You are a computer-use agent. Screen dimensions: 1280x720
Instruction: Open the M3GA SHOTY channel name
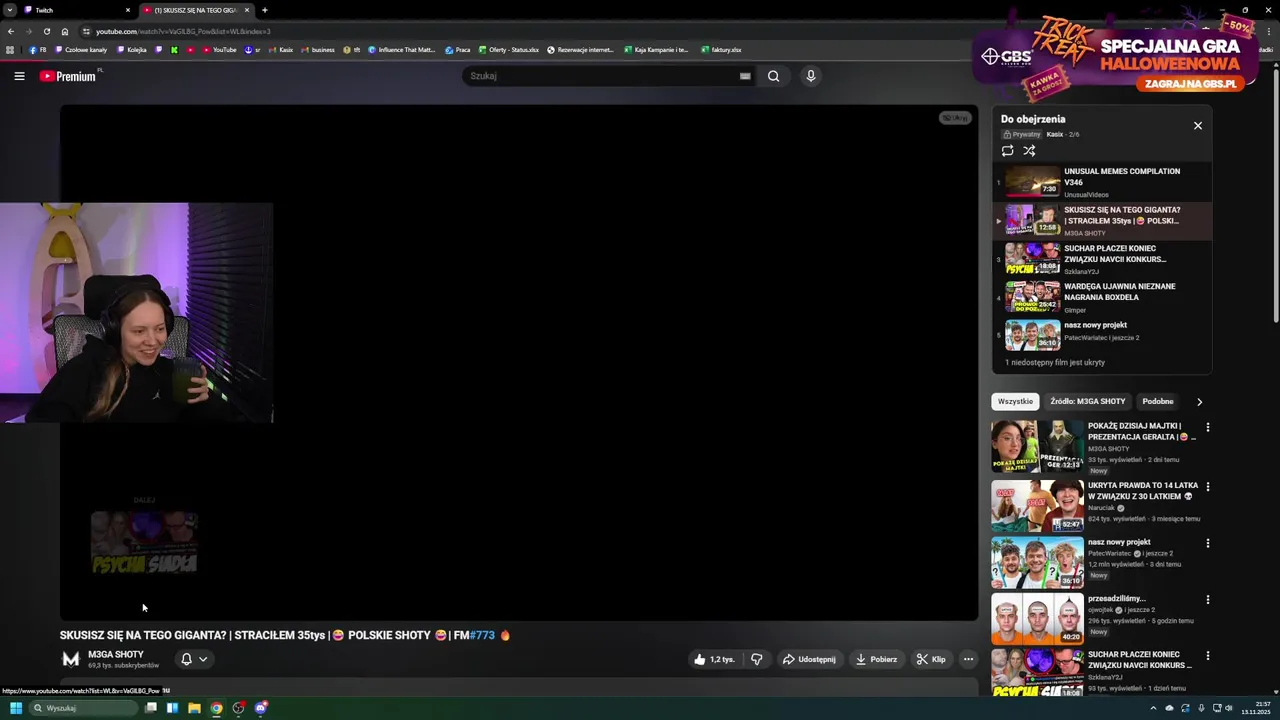(116, 654)
